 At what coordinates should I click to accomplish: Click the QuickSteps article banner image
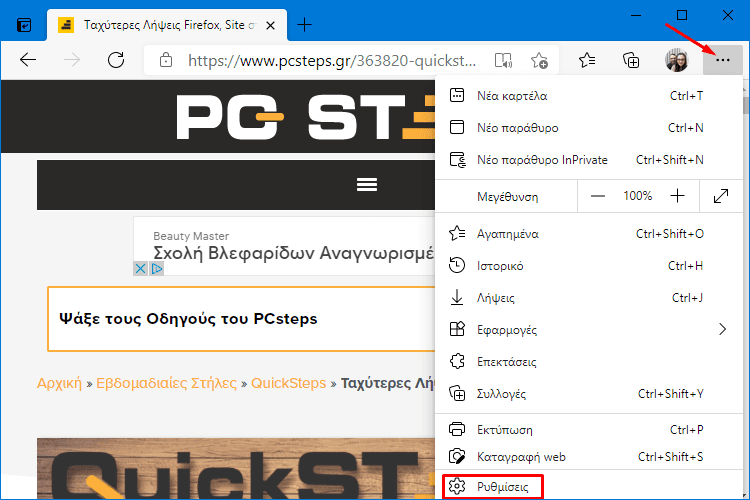pyautogui.click(x=236, y=468)
